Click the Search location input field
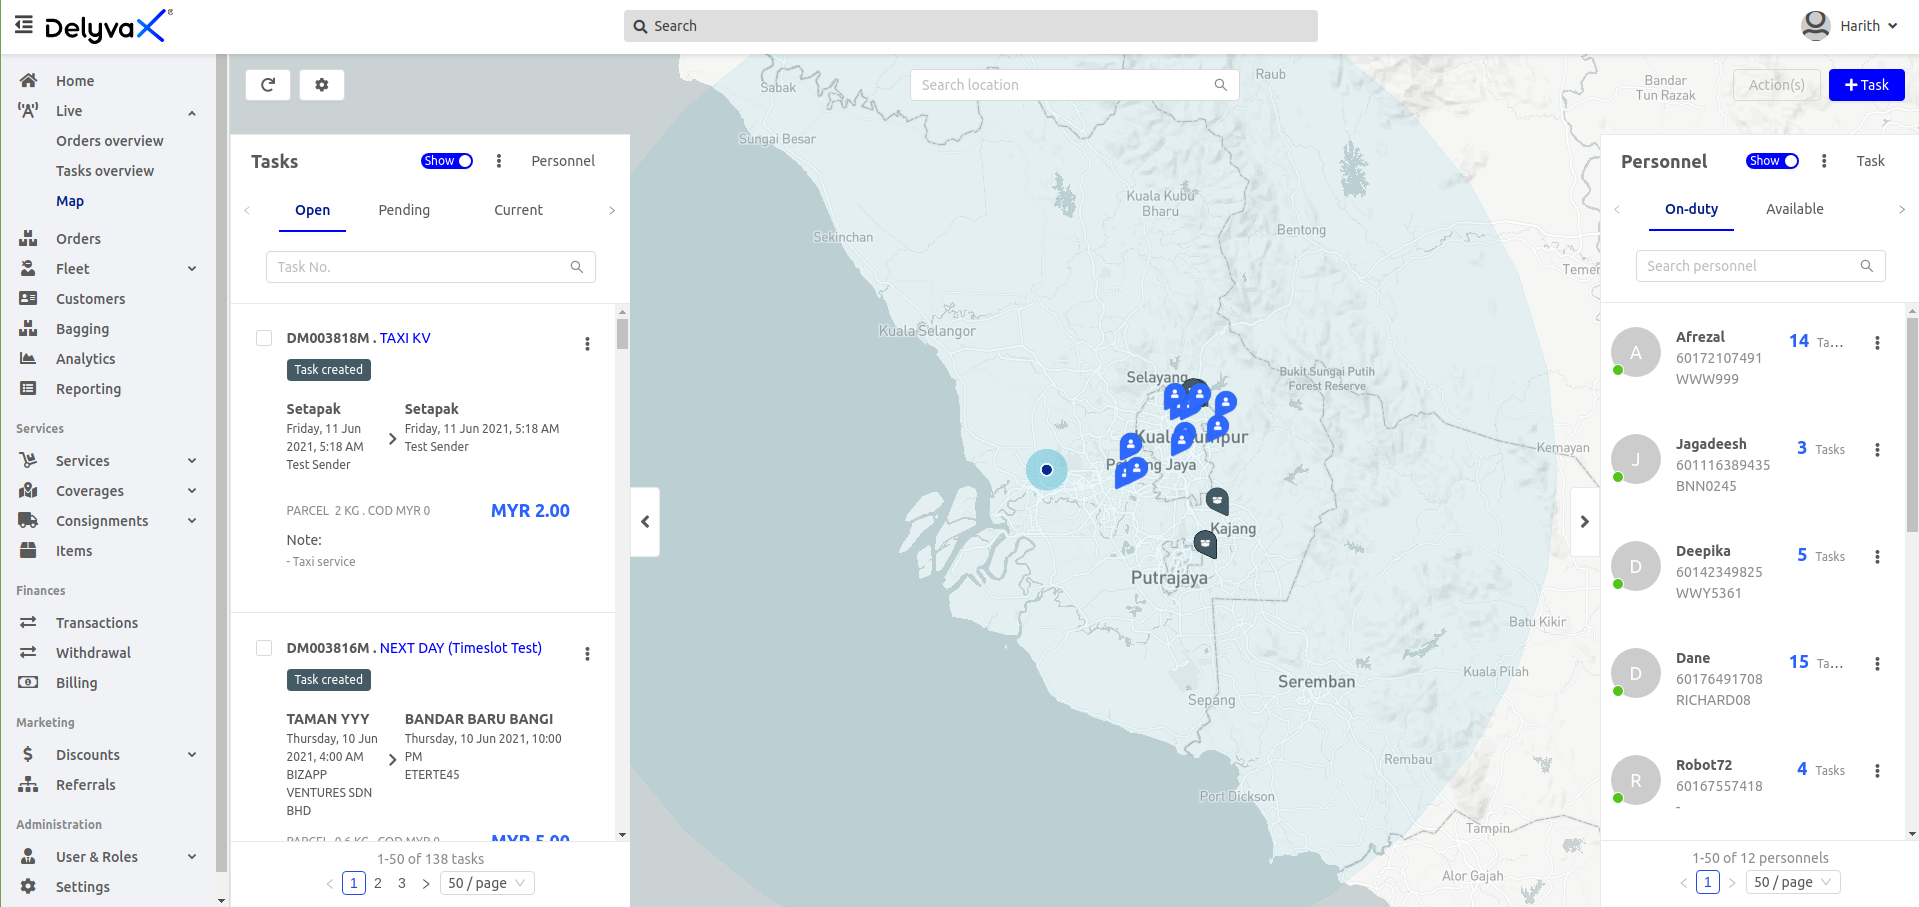The image size is (1919, 907). click(x=1064, y=85)
